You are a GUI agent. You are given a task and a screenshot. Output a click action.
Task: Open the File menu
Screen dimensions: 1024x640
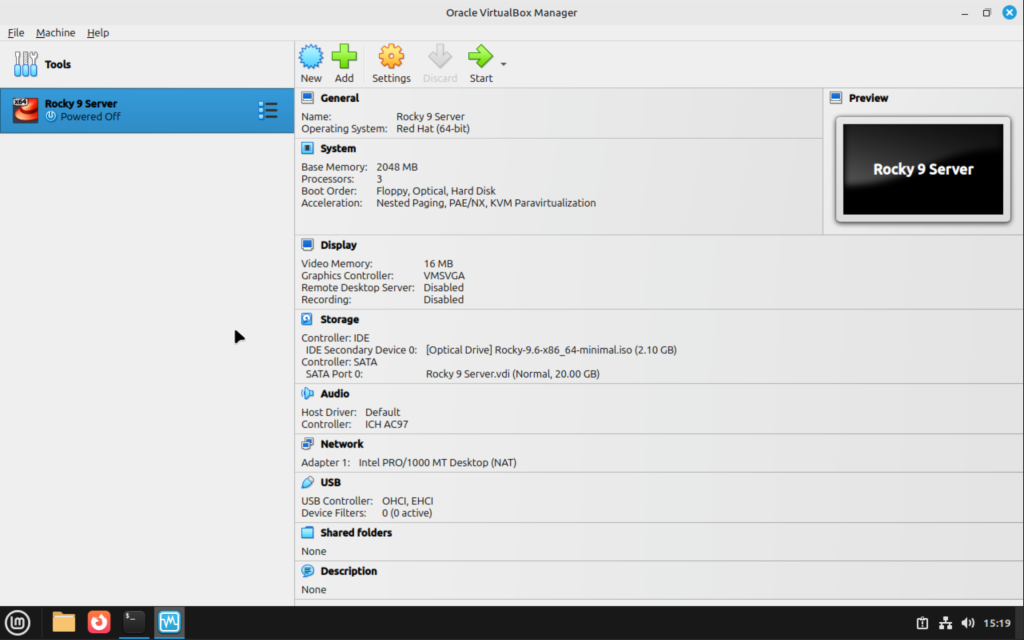(x=16, y=32)
